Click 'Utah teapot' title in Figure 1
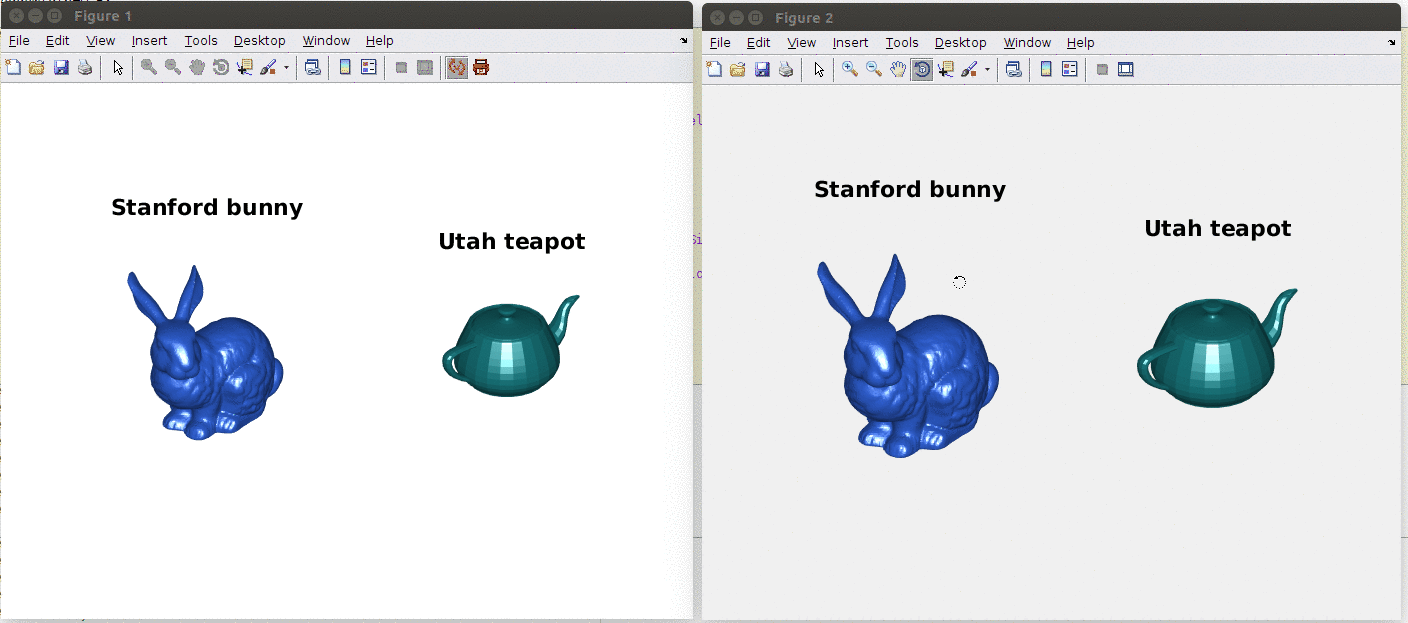Screen dimensions: 1408x623 point(512,241)
